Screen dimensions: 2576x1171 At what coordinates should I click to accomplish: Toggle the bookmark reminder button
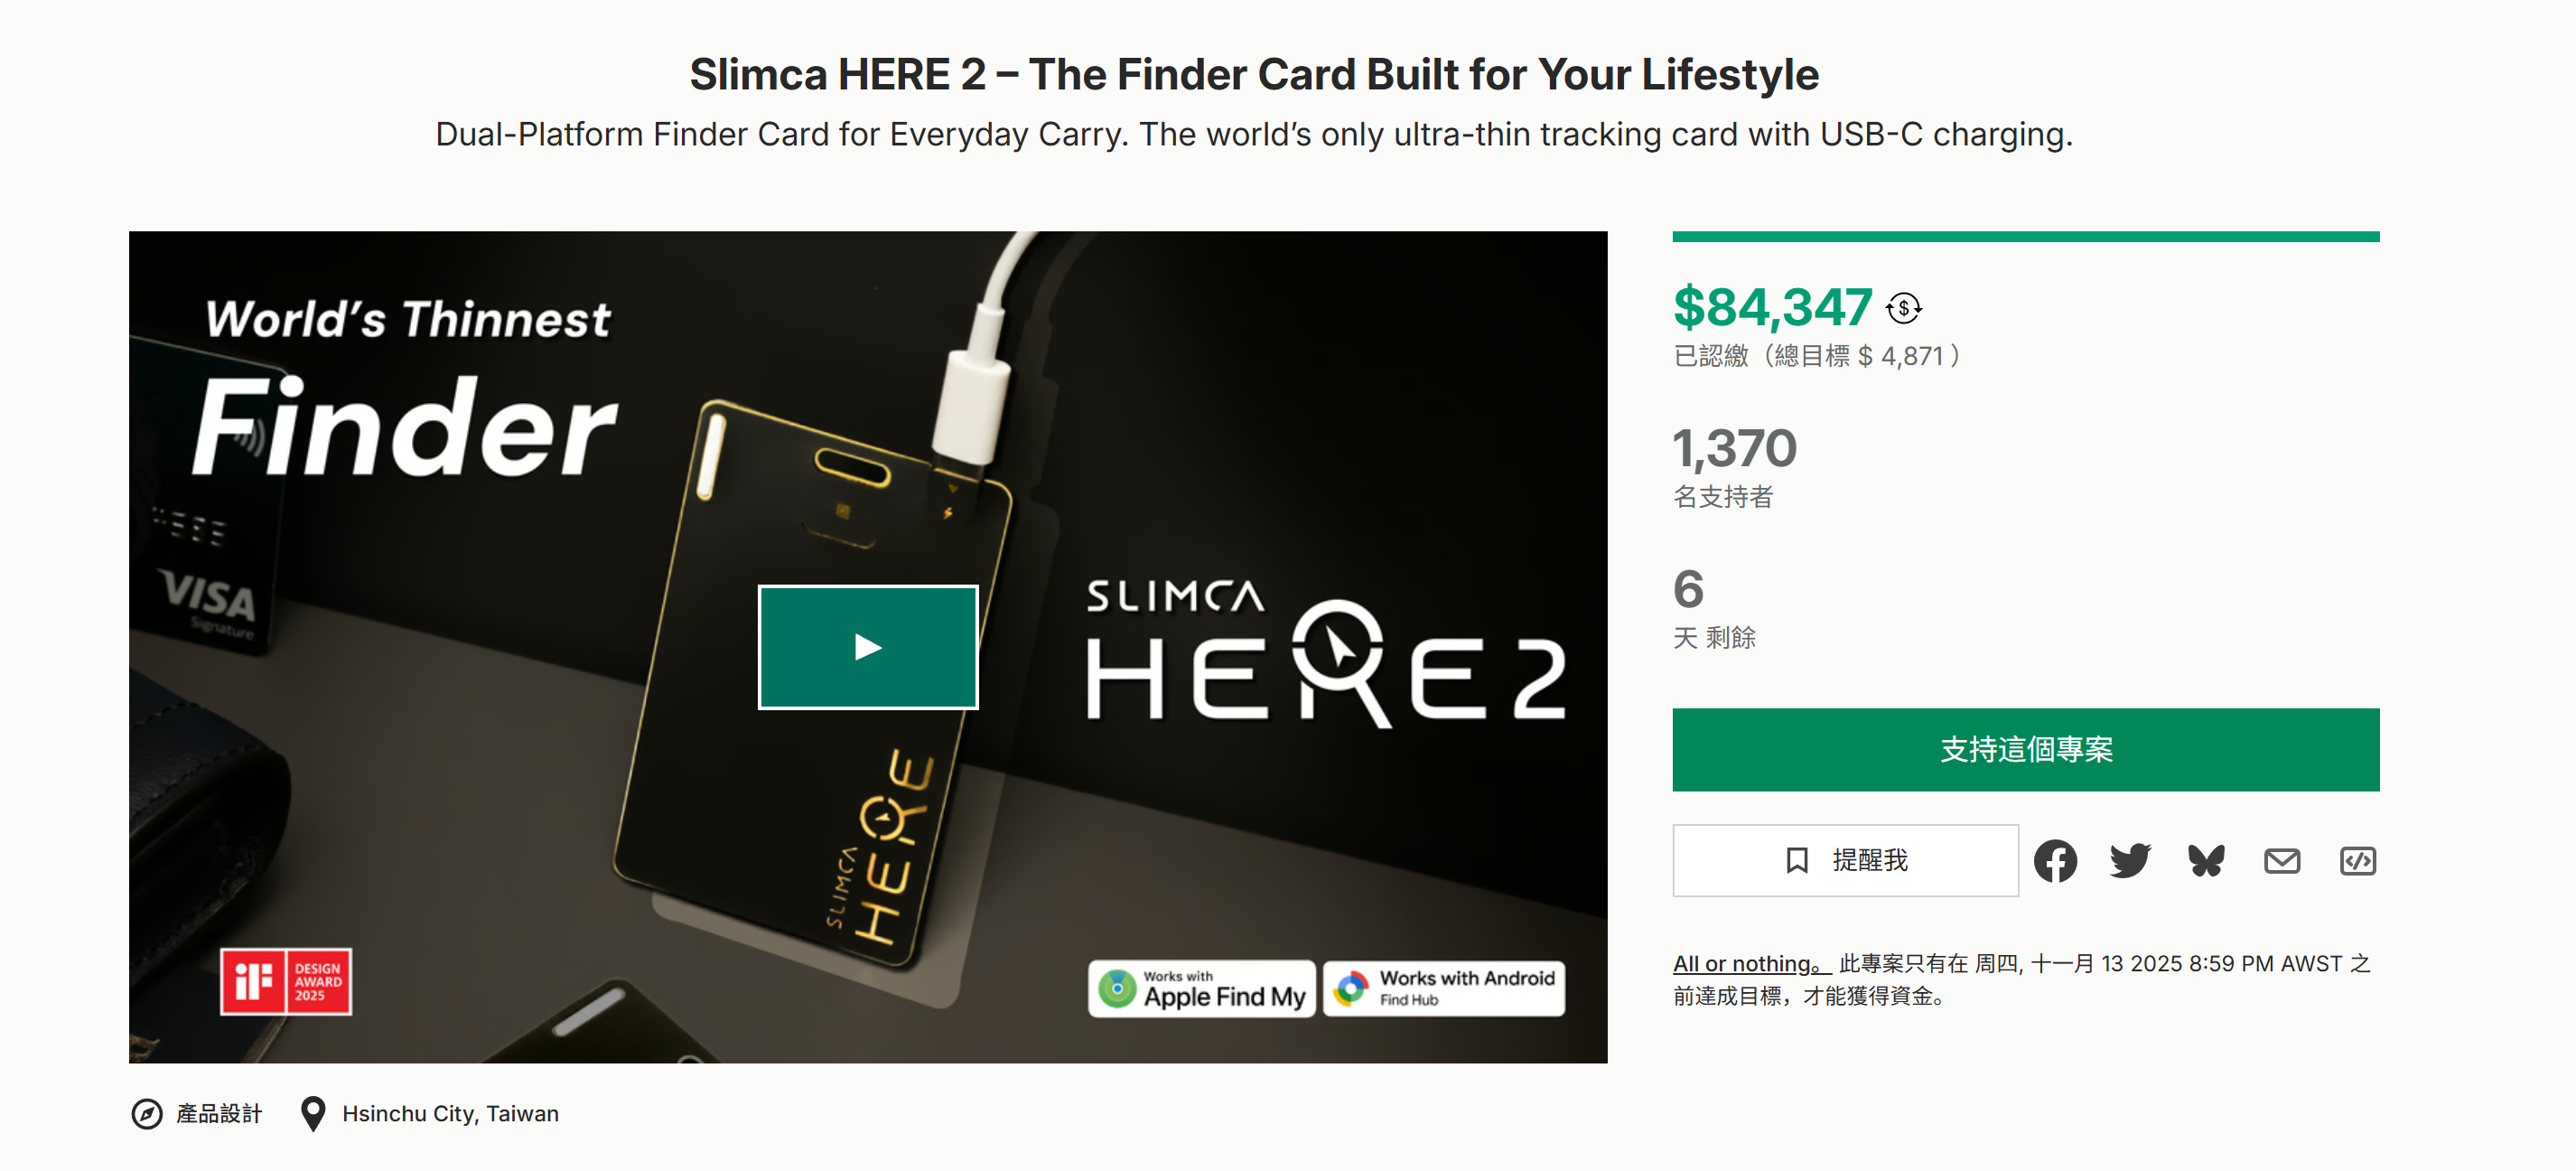pyautogui.click(x=1845, y=861)
